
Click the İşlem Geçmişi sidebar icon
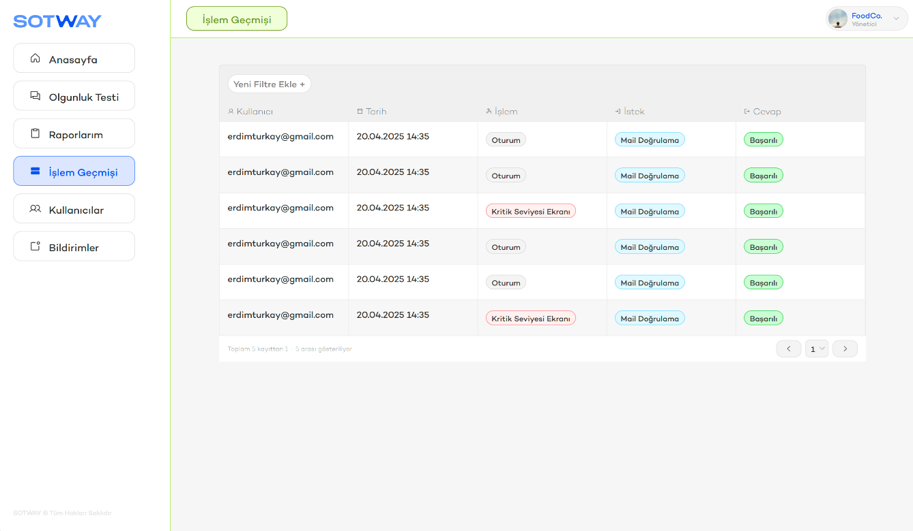point(35,171)
